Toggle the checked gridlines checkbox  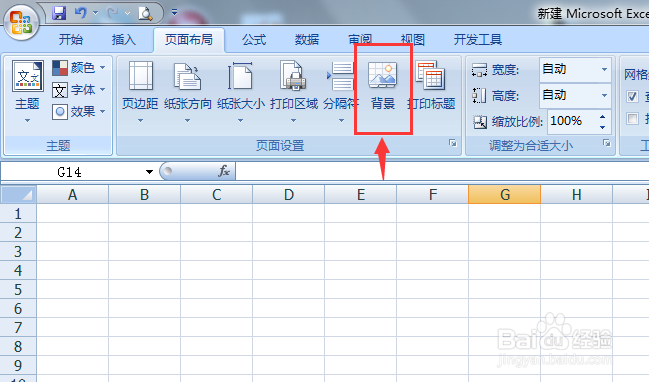coord(632,96)
